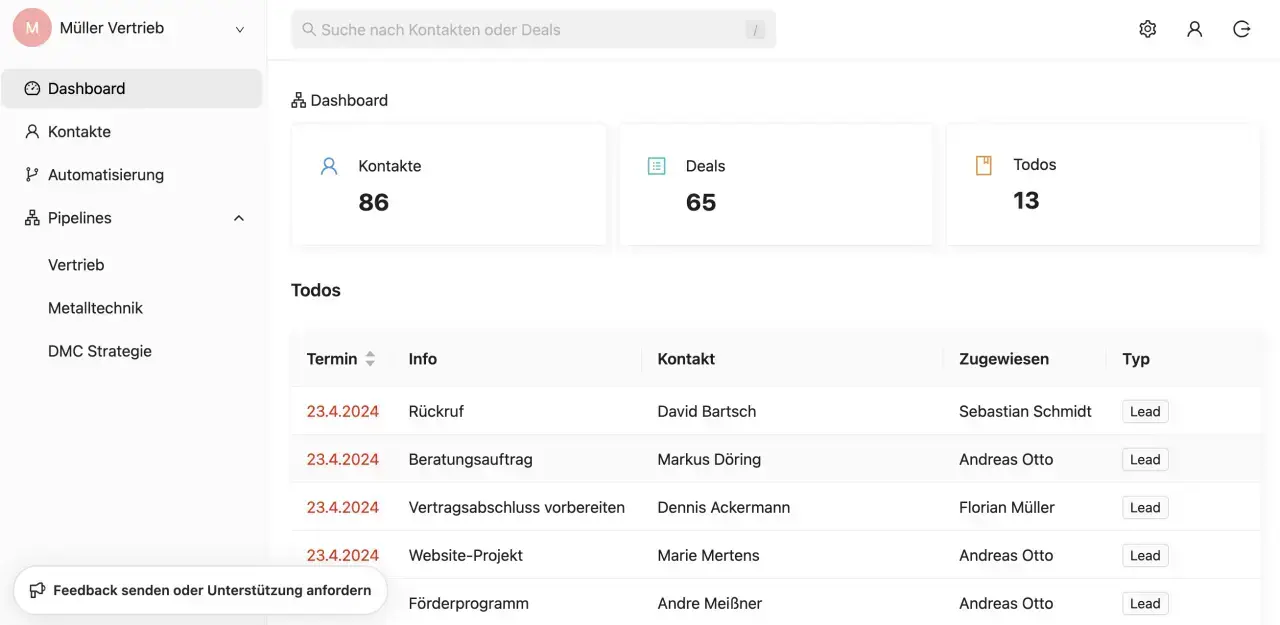Click the logout icon in header
Image resolution: width=1280 pixels, height=625 pixels.
[1241, 29]
